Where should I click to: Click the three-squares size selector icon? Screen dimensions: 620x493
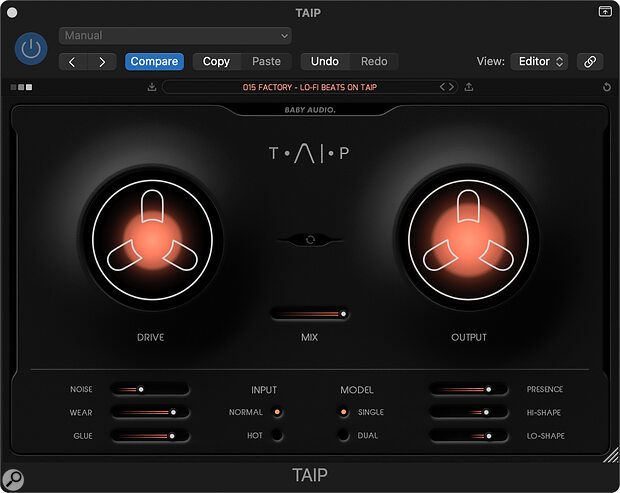(21, 87)
